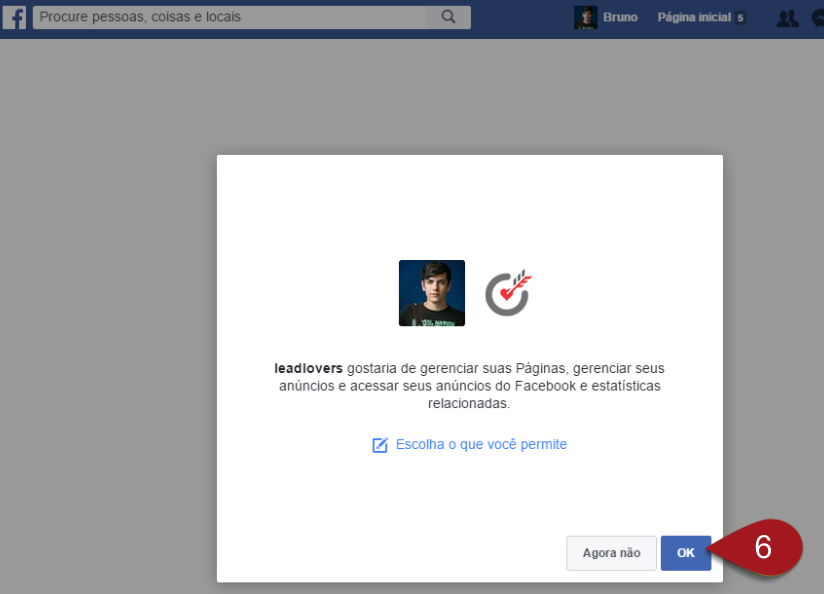Open the Escolha o que você permite link
This screenshot has height=594, width=824.
pyautogui.click(x=481, y=444)
